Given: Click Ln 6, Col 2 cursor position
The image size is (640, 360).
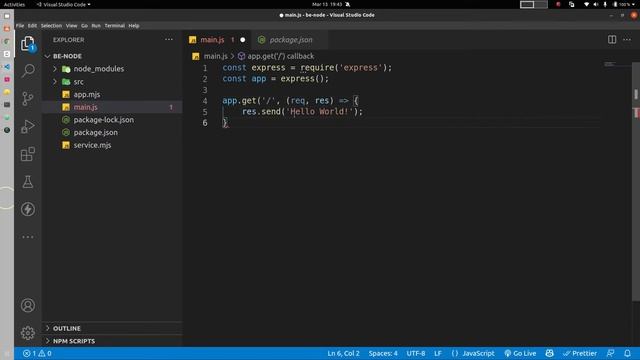Looking at the screenshot, I should tap(343, 353).
